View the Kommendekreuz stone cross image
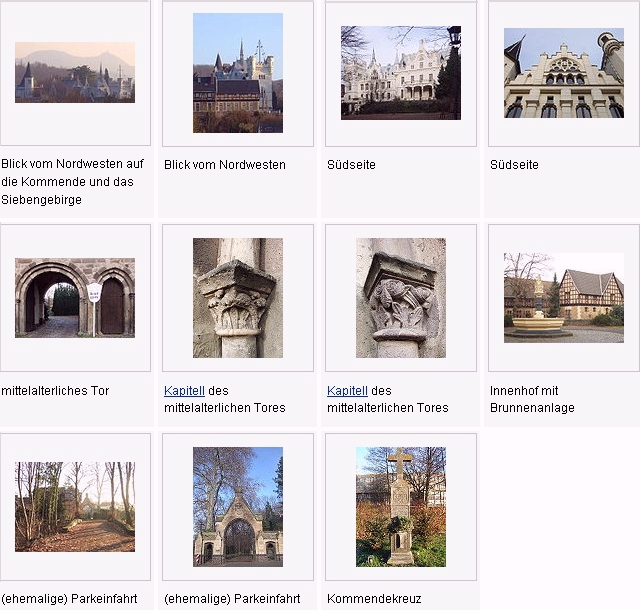640x610 pixels. coord(400,507)
